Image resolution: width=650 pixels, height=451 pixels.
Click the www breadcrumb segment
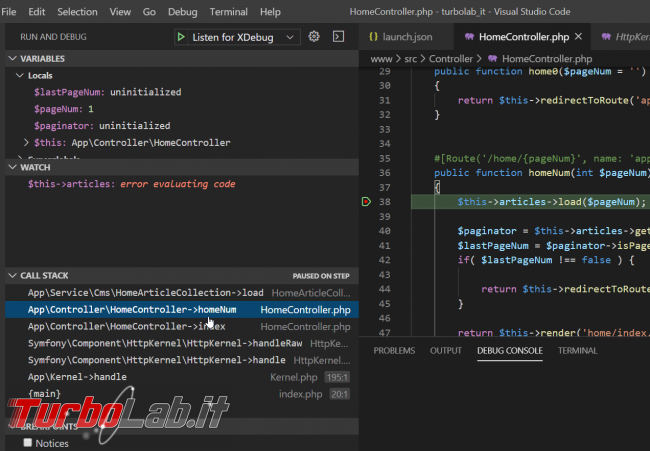click(x=381, y=59)
